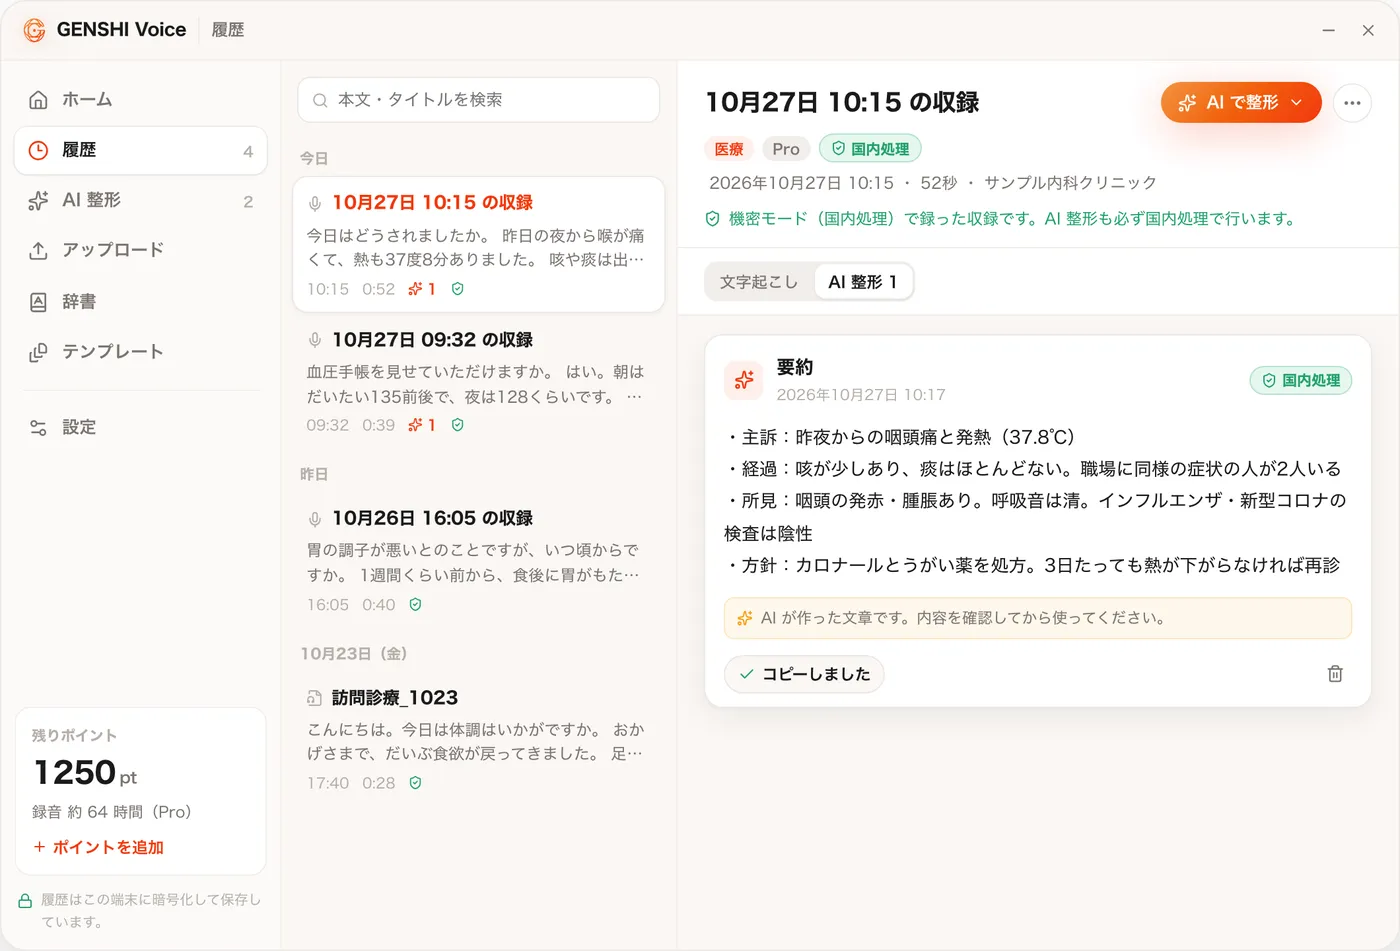This screenshot has height=951, width=1400.
Task: Minimize the GENSHI Voice window
Action: (1329, 30)
